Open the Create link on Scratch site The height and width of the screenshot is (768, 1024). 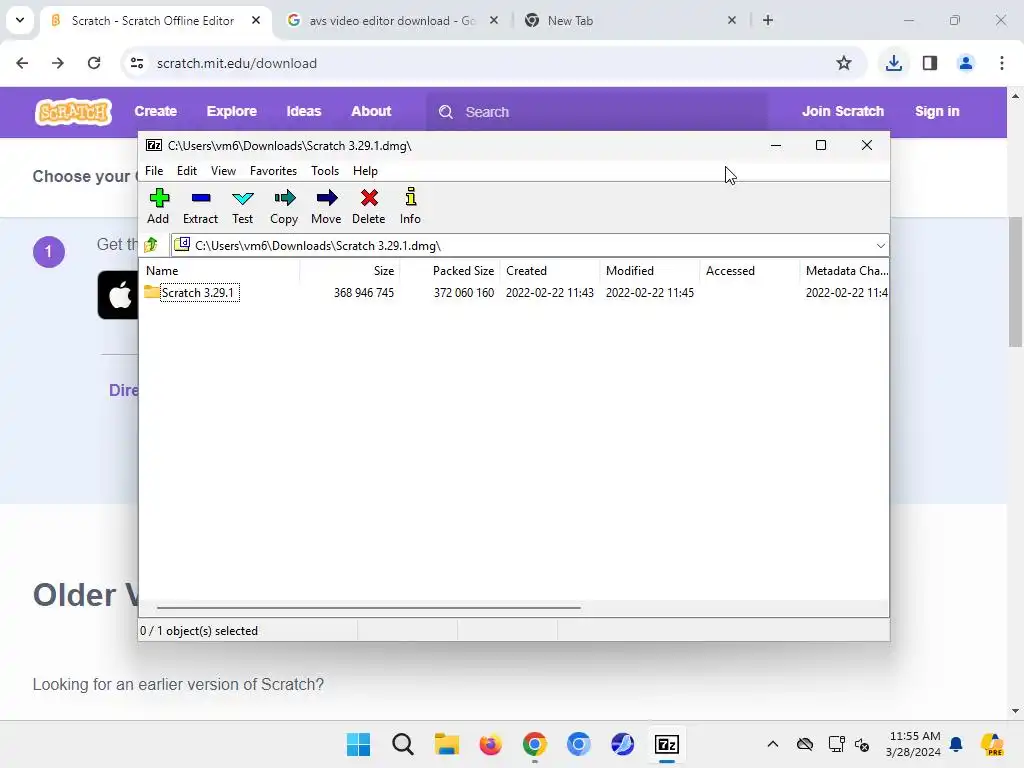[155, 112]
